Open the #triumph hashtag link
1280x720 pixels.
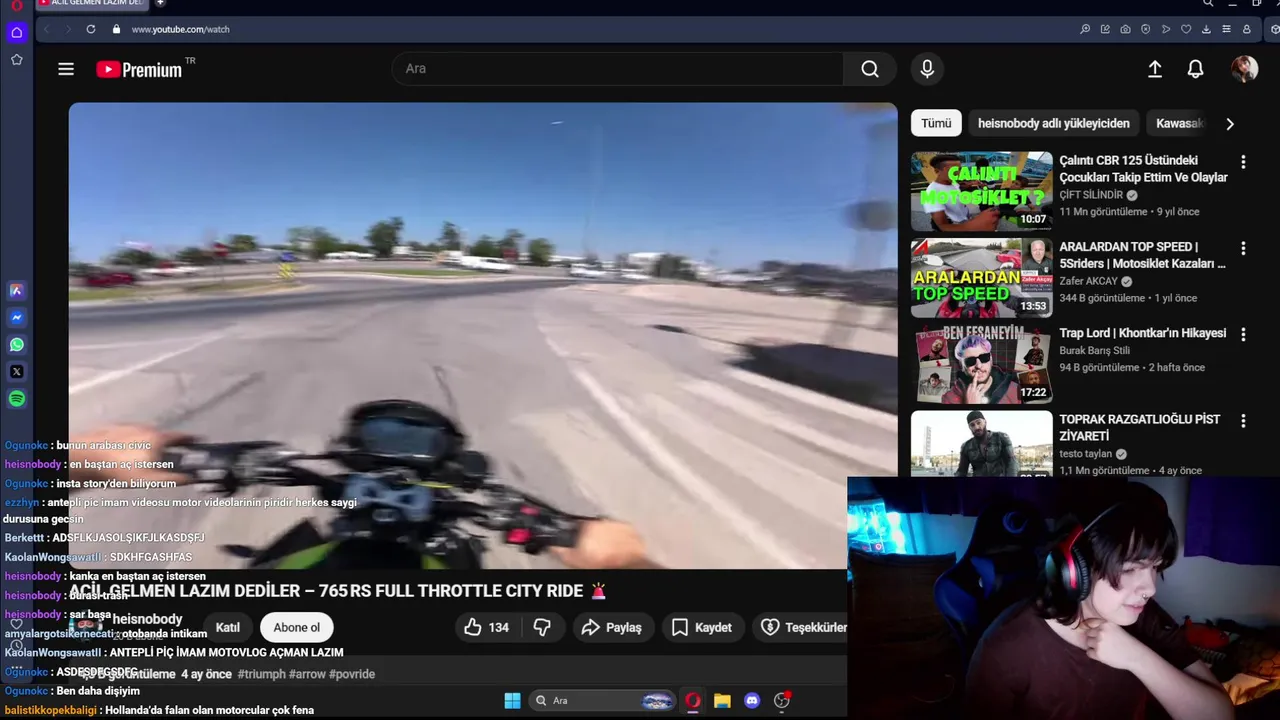click(x=261, y=674)
